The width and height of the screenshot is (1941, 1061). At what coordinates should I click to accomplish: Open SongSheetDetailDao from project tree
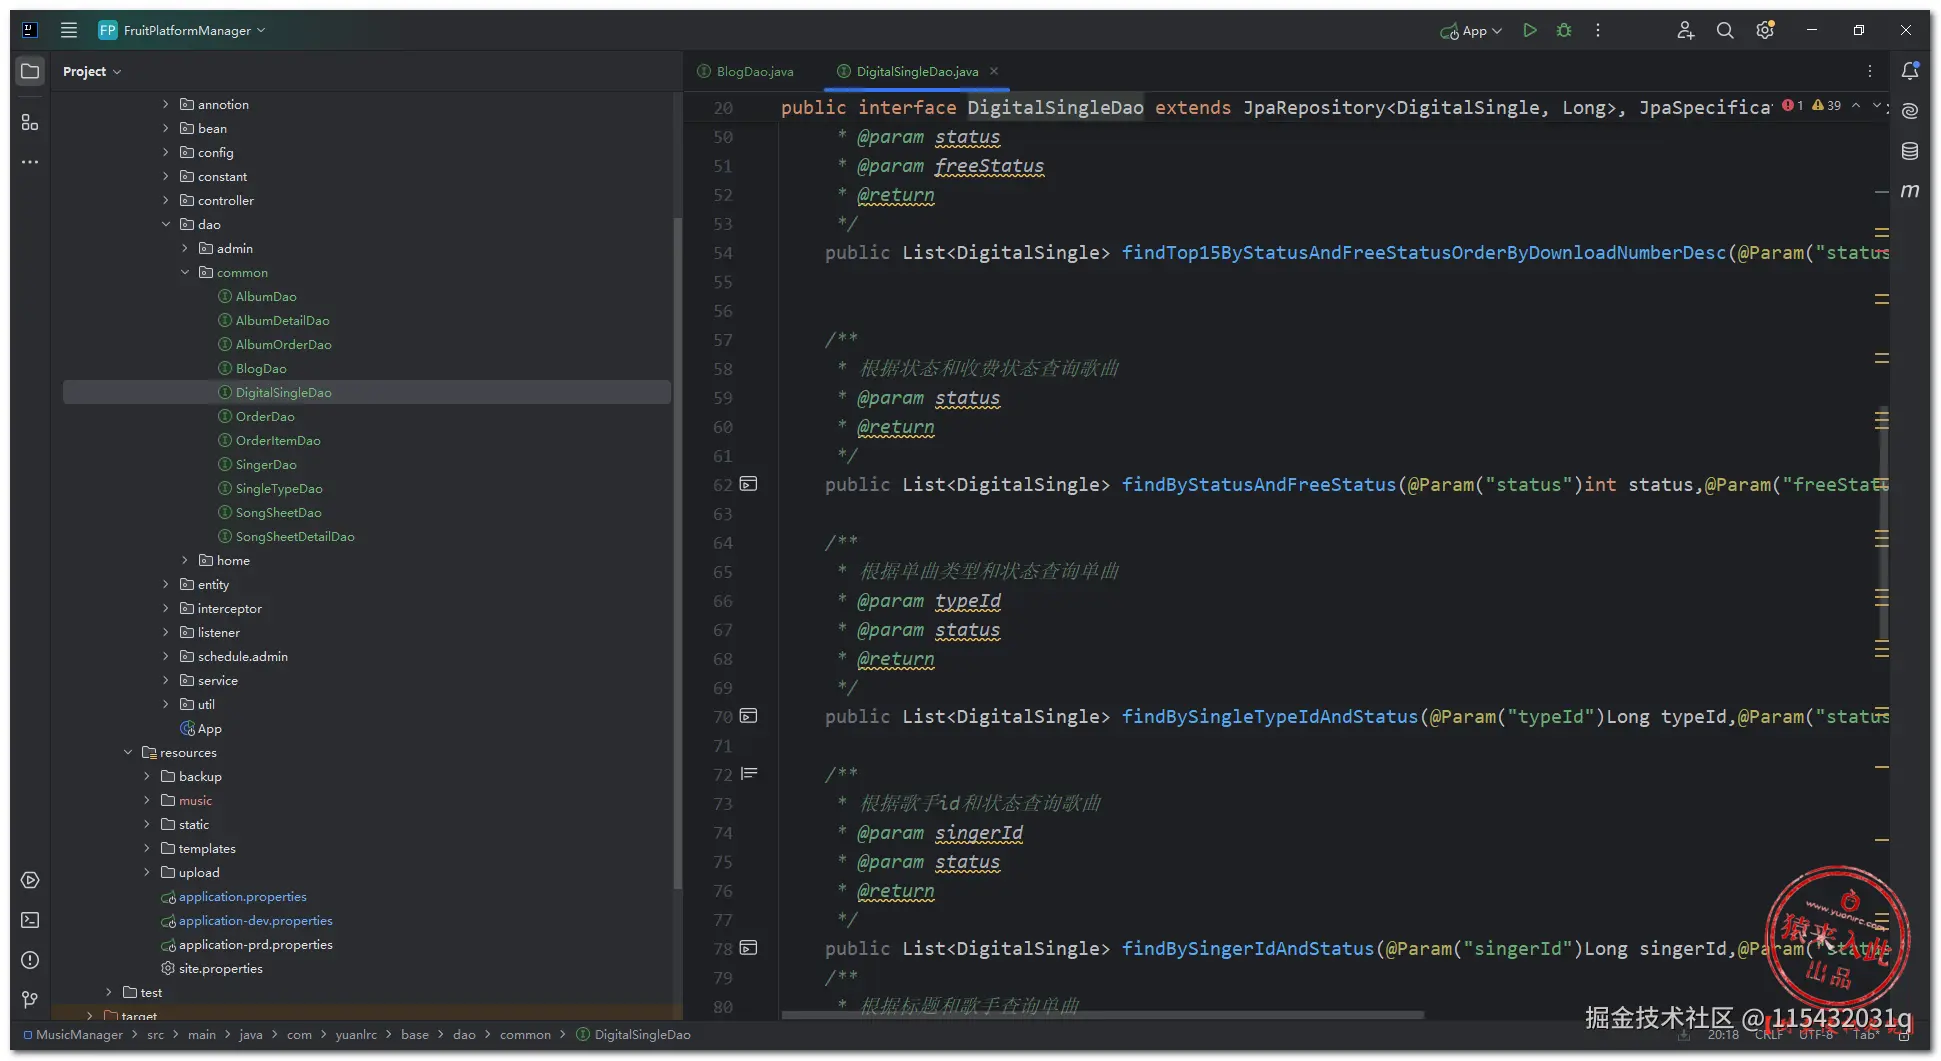pos(295,537)
